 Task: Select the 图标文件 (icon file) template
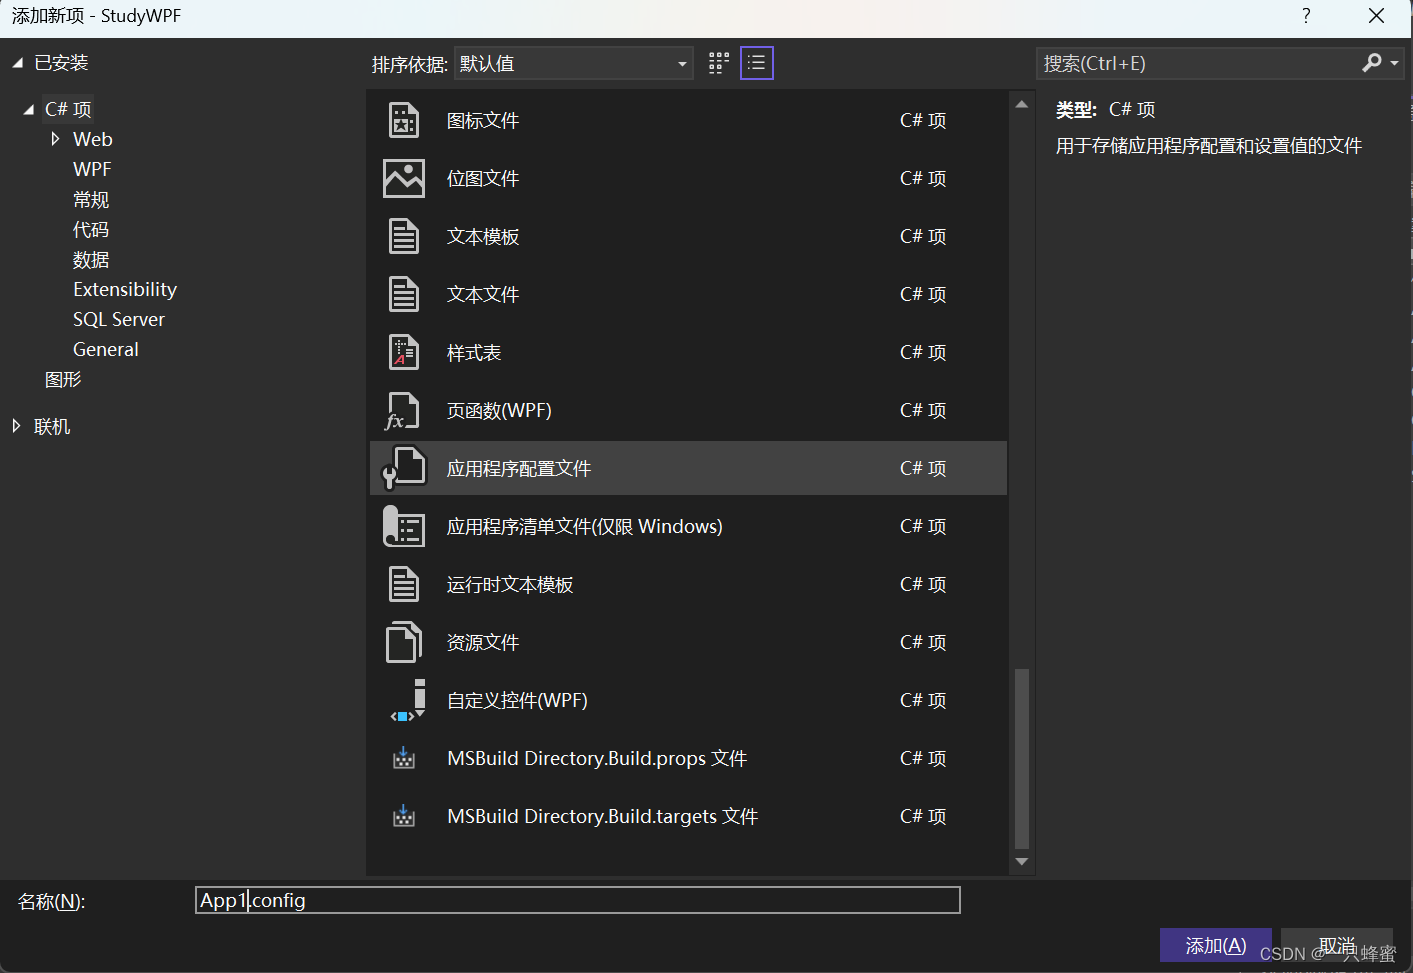(x=483, y=120)
